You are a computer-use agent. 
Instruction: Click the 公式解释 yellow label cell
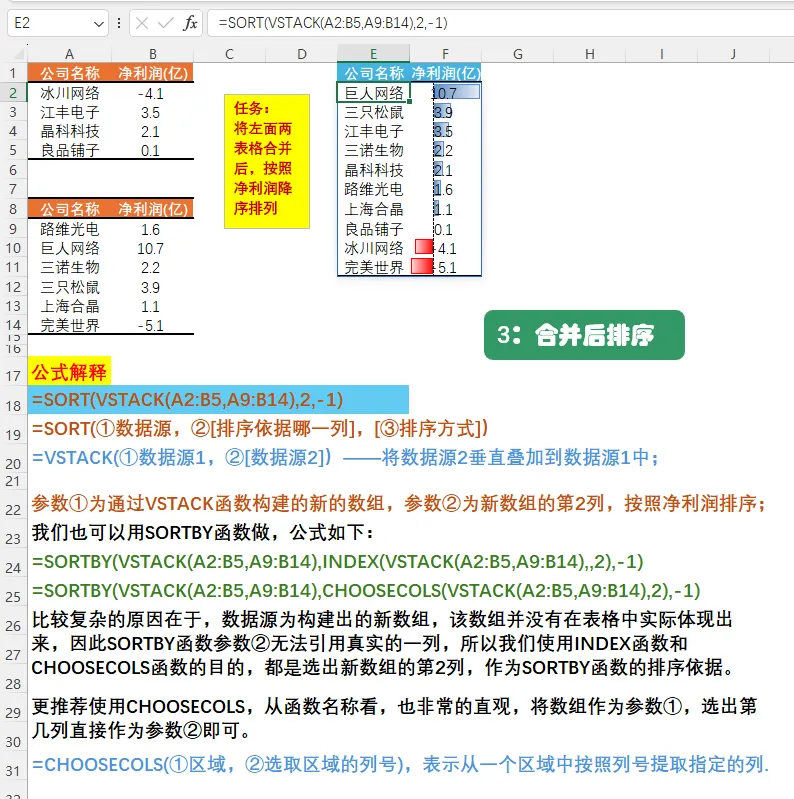pos(69,371)
